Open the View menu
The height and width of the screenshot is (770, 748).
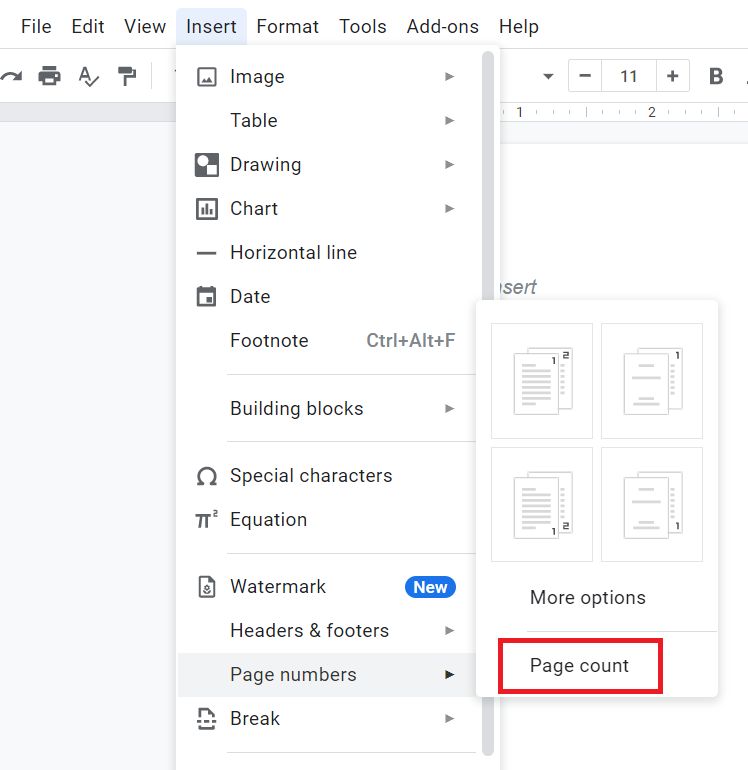pyautogui.click(x=145, y=27)
